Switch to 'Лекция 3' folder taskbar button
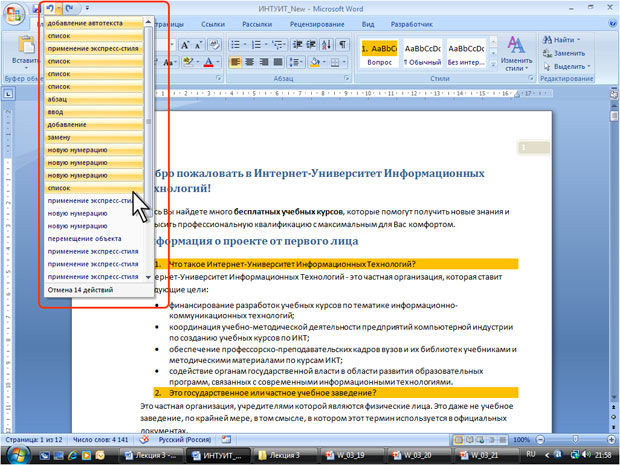Image resolution: width=620 pixels, height=465 pixels. click(279, 456)
